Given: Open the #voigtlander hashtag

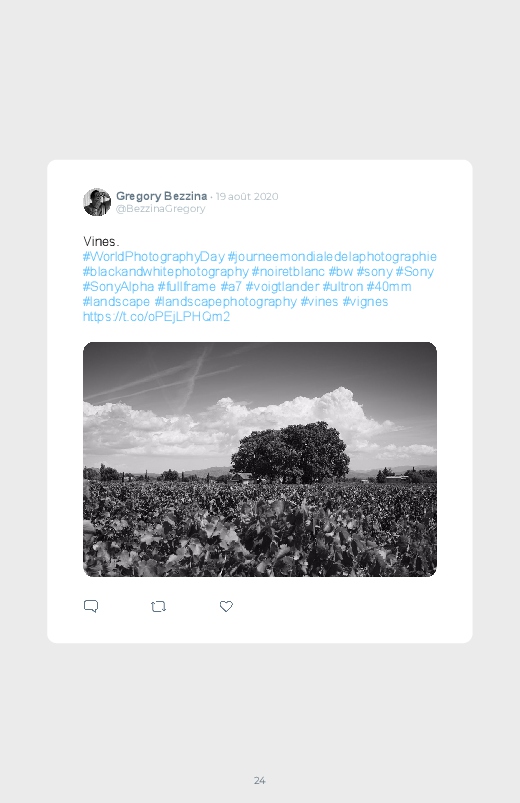Looking at the screenshot, I should [x=282, y=286].
